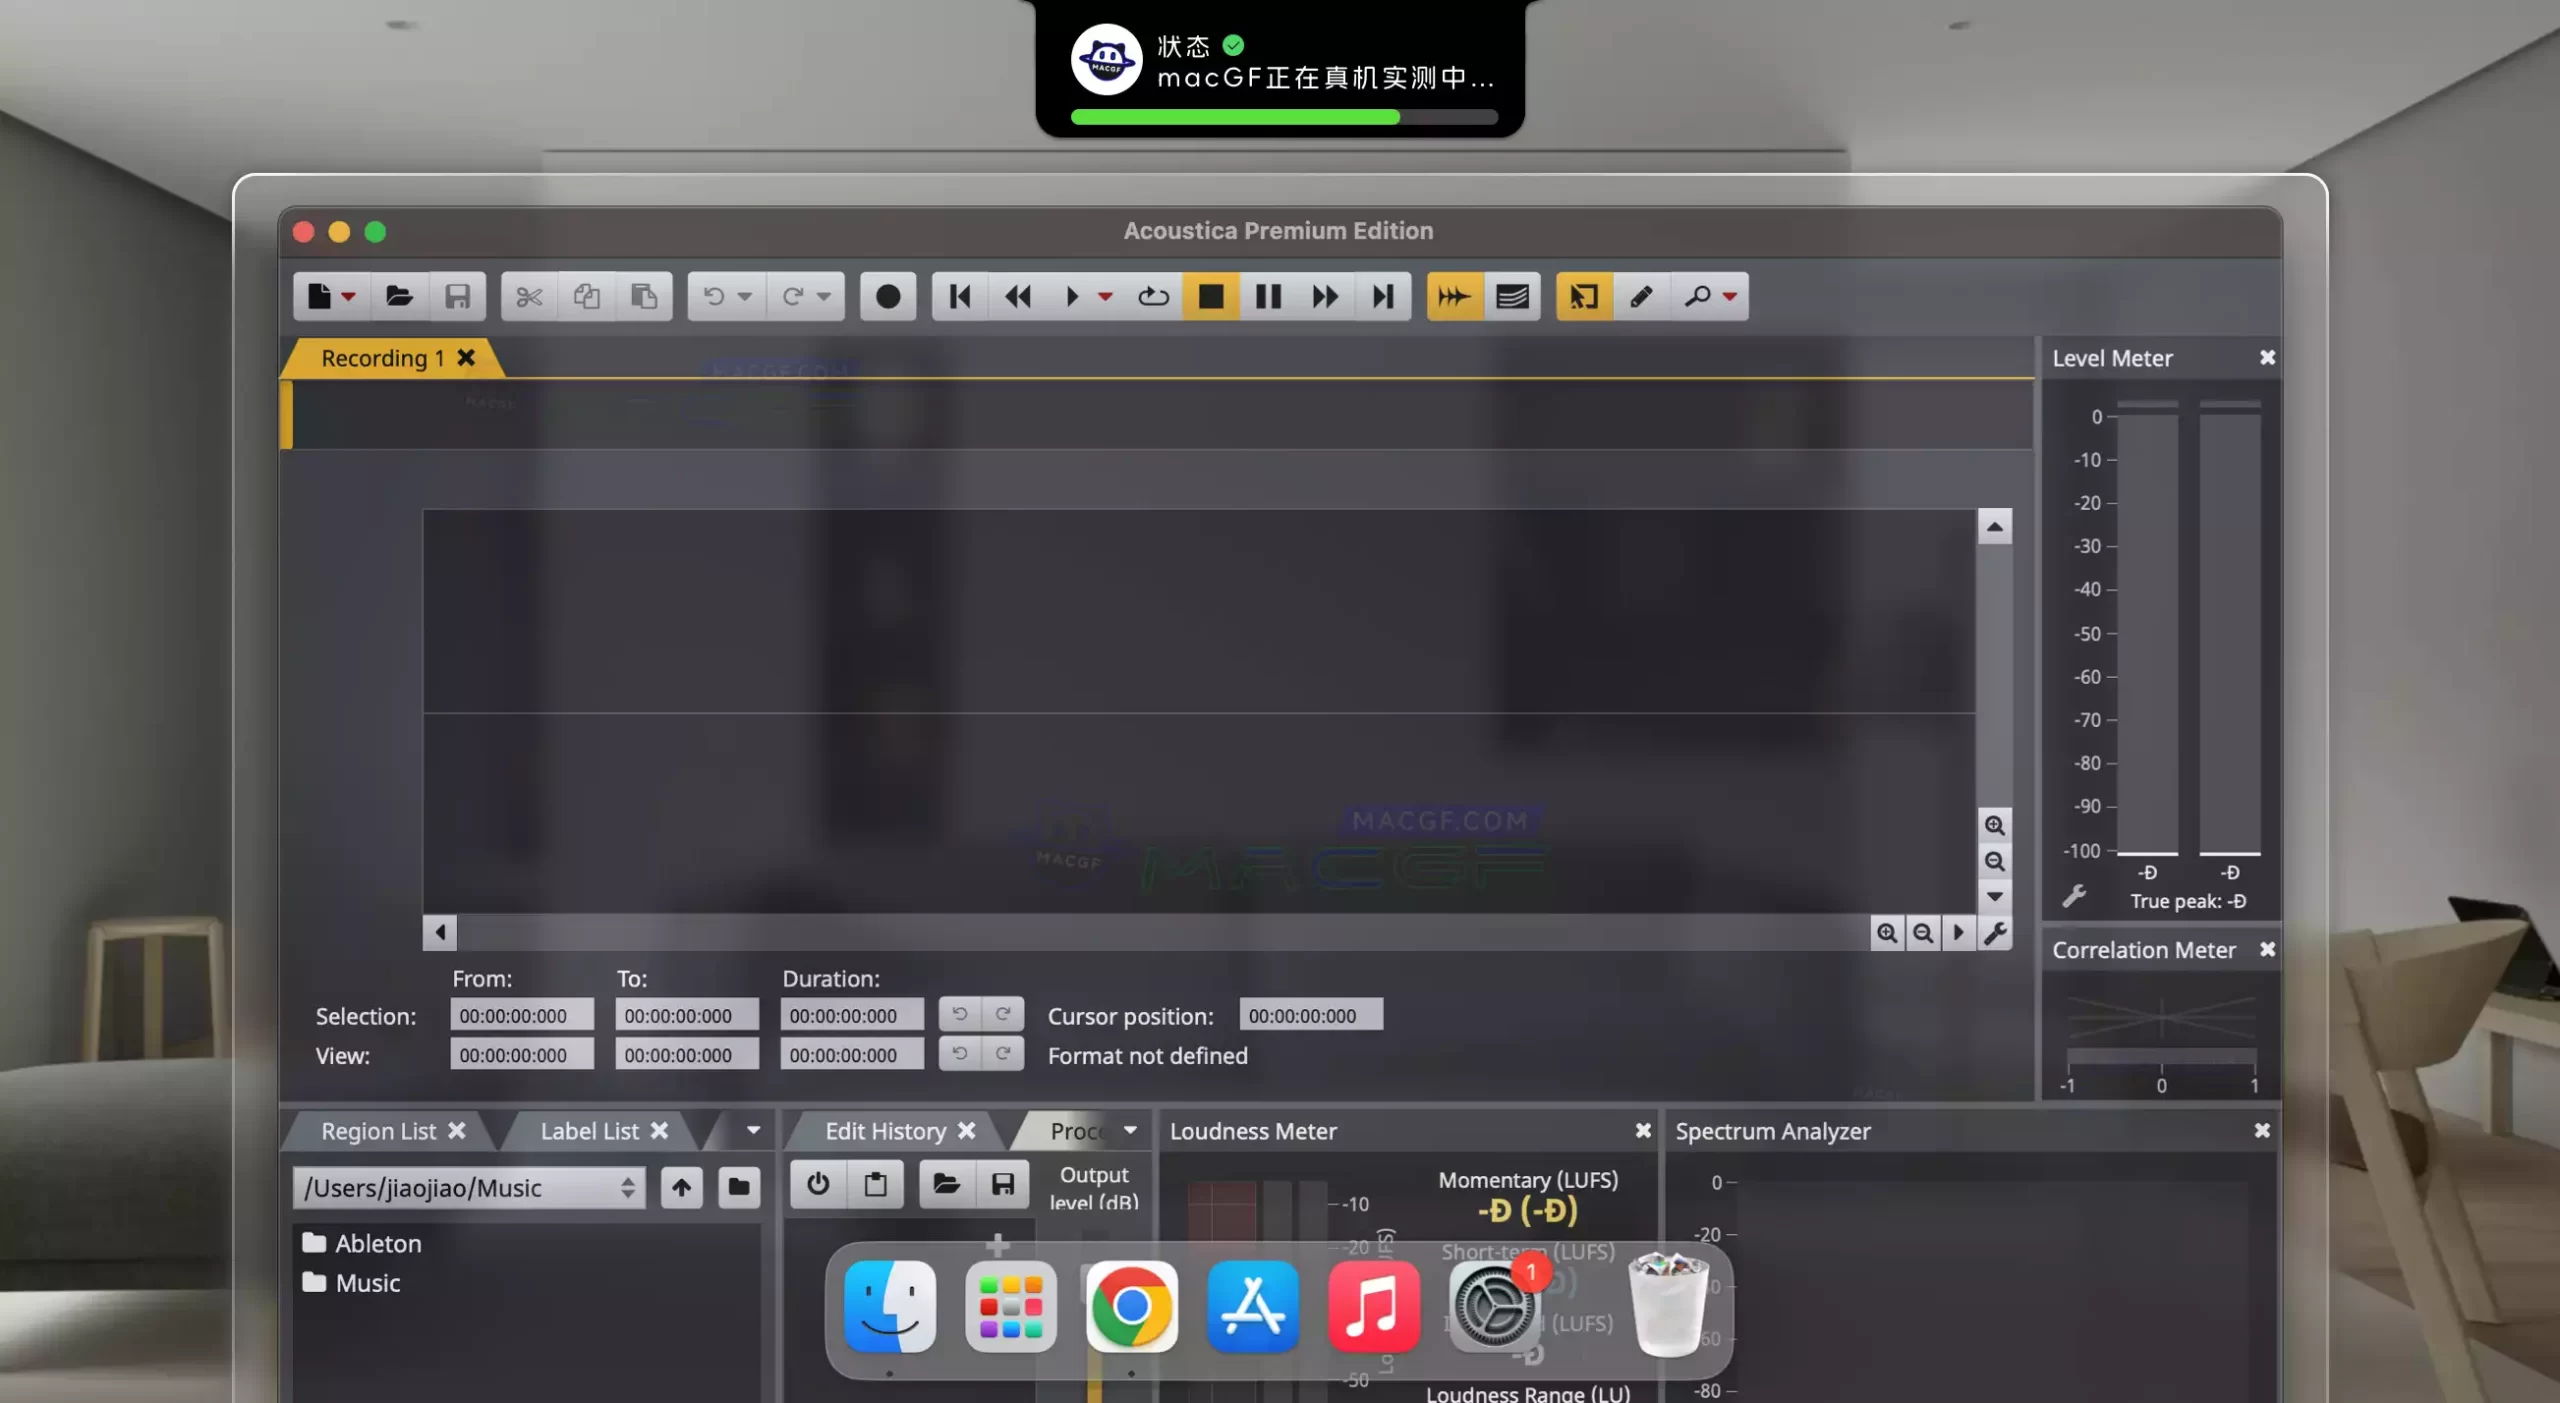Screen dimensions: 2560x1403
Task: Select the Cut tool in the toolbar
Action: 529,296
